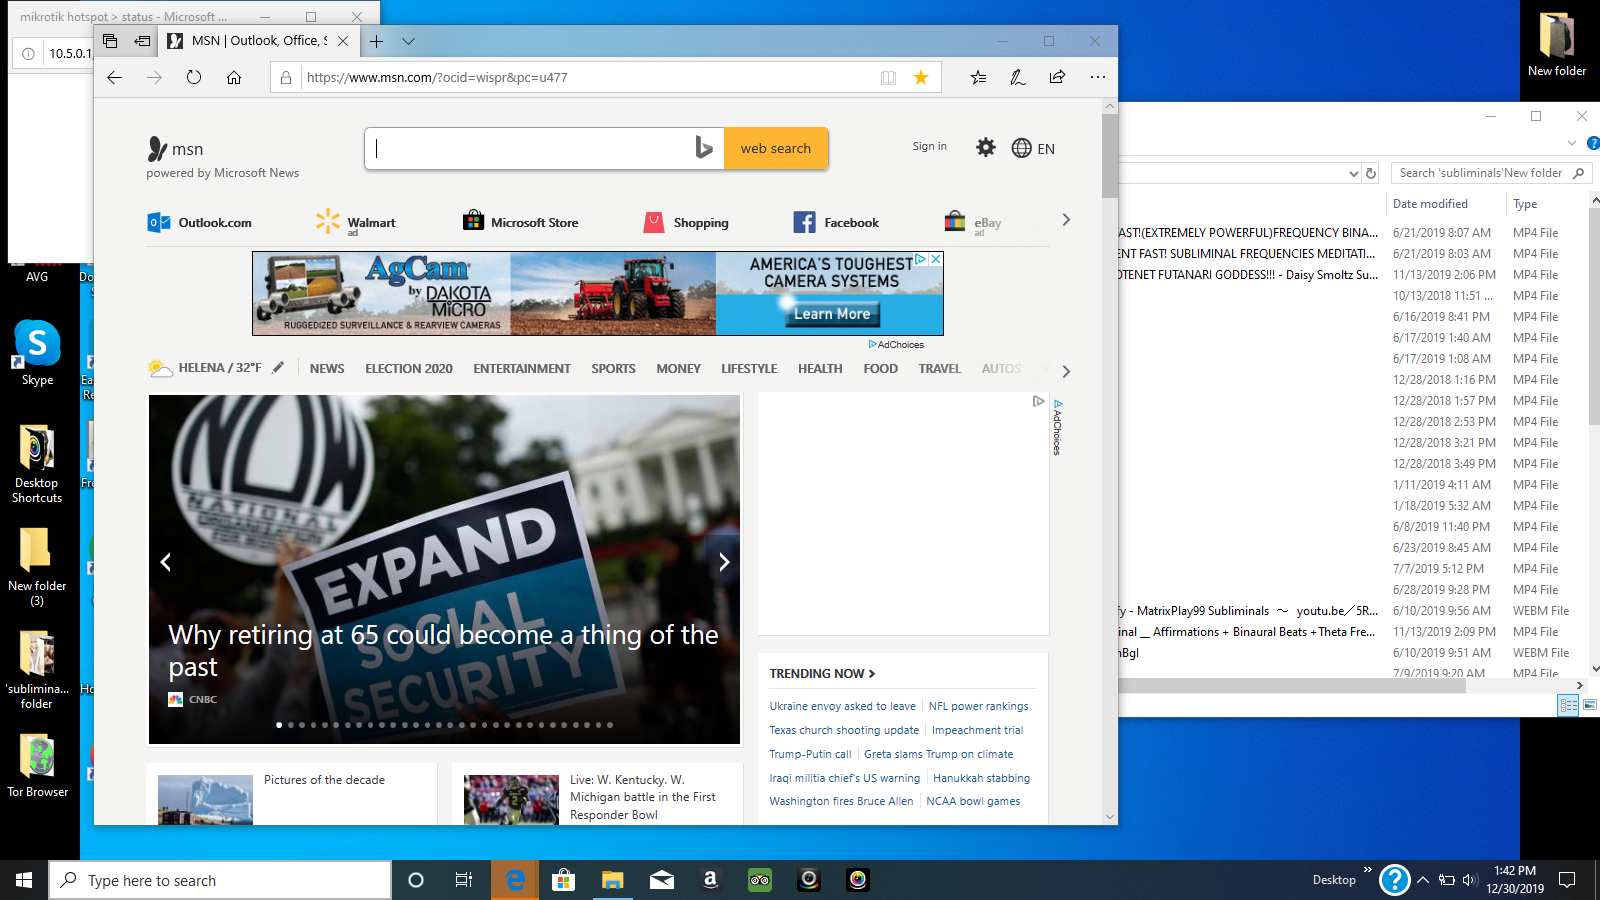Select the LIFESTYLE tab
Screen dimensions: 1600x900
coord(749,368)
